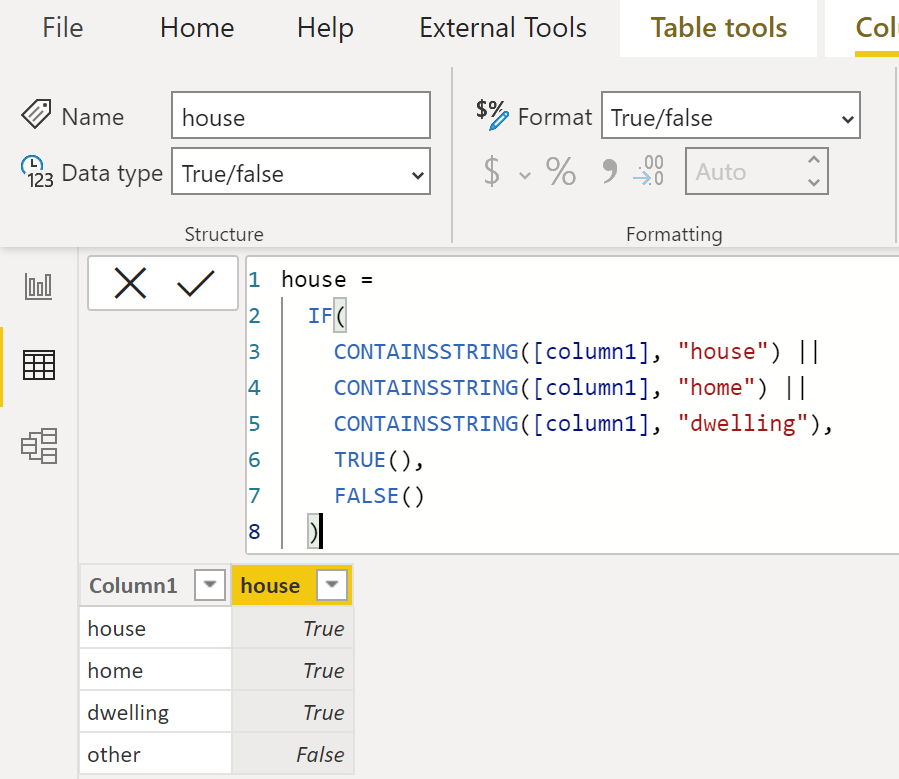
Task: Commit the formula with the checkmark icon
Action: pyautogui.click(x=196, y=283)
